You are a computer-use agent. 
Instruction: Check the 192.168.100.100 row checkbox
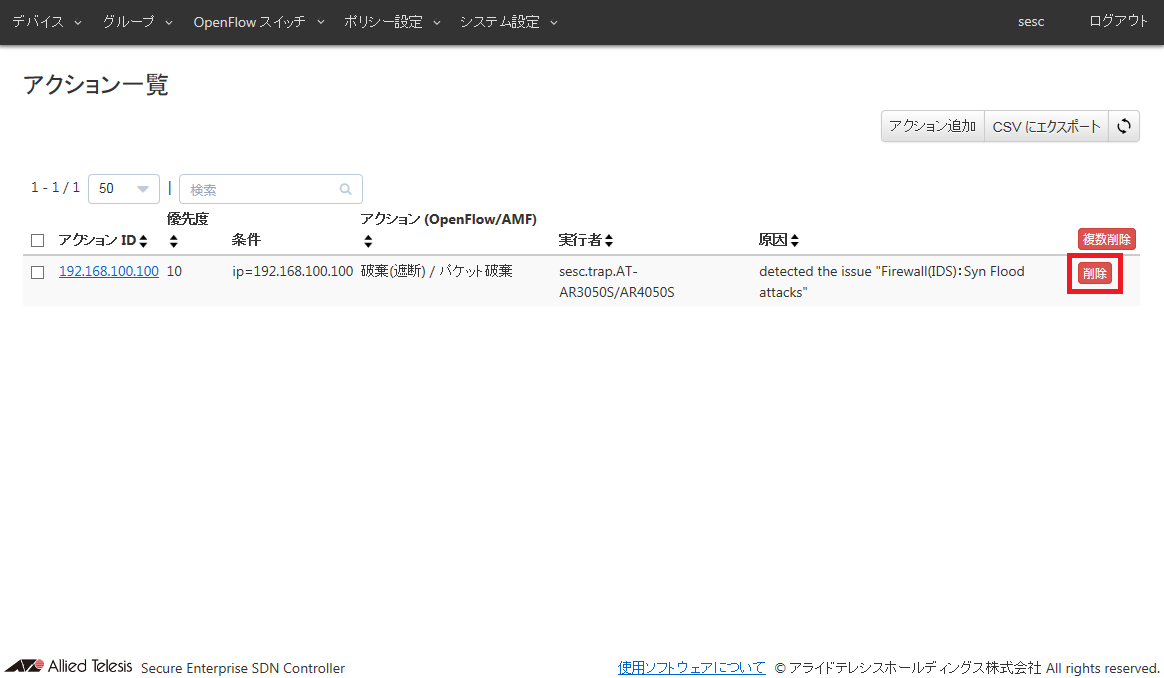pos(38,272)
